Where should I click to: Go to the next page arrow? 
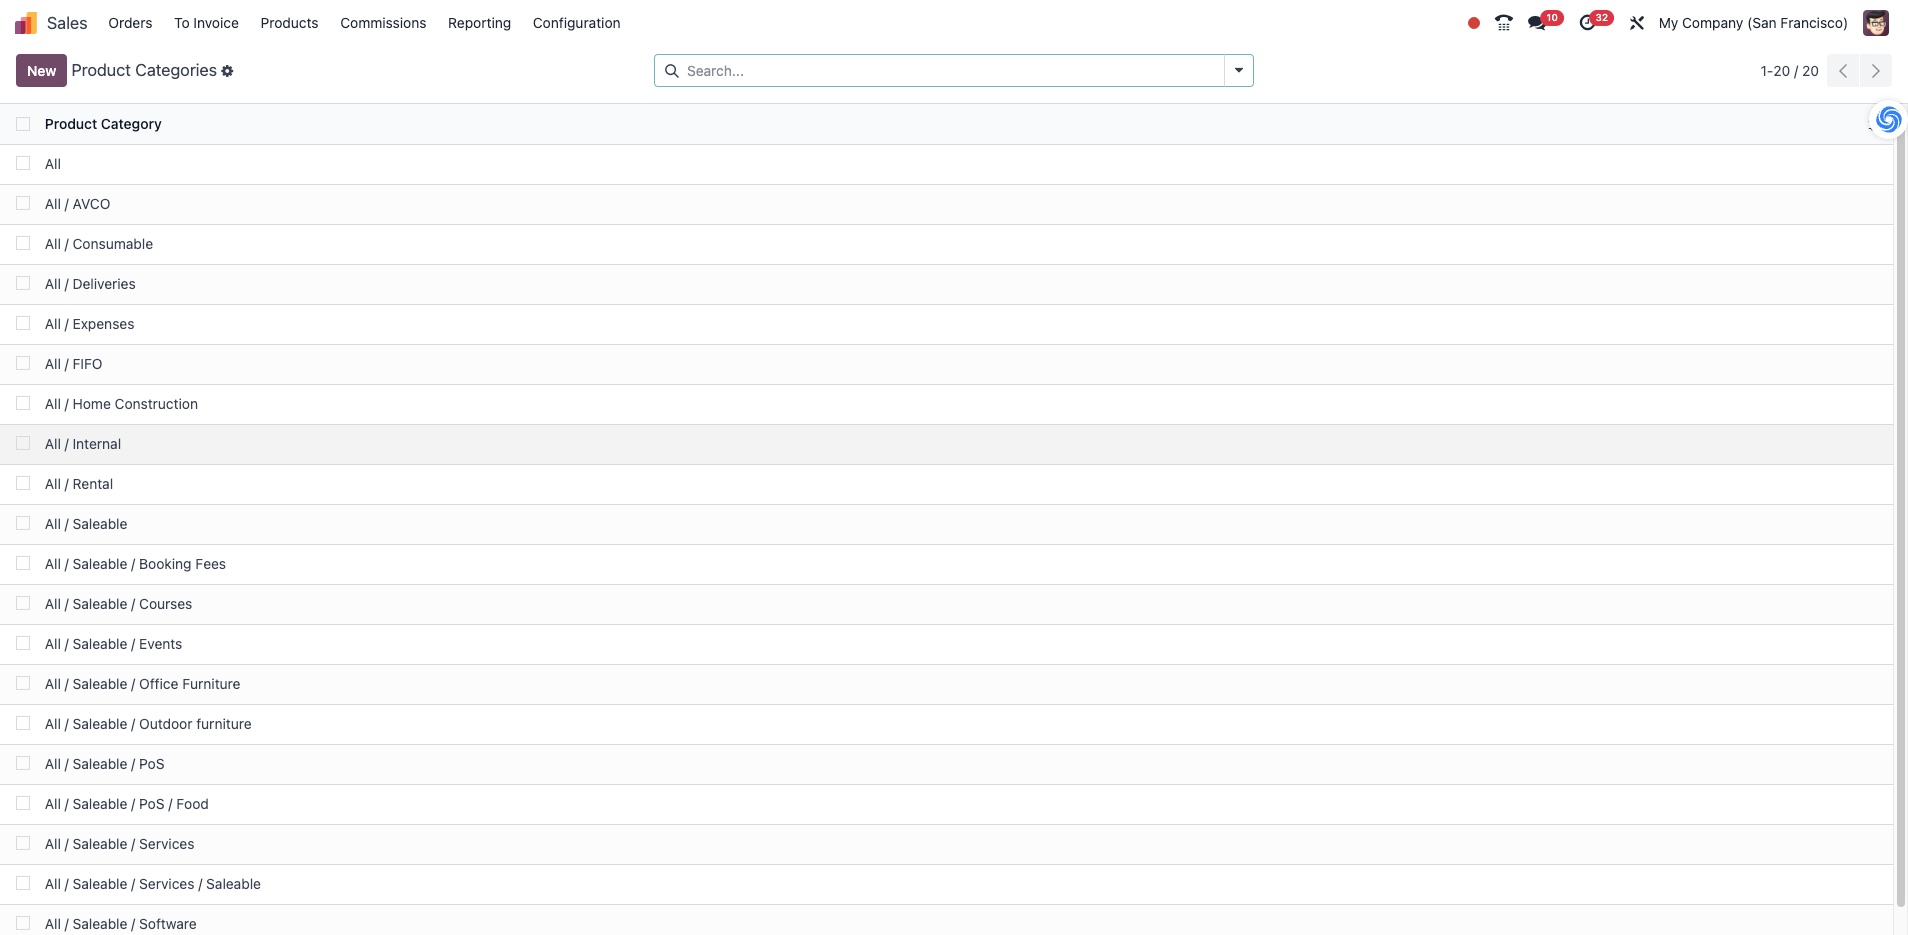point(1875,71)
